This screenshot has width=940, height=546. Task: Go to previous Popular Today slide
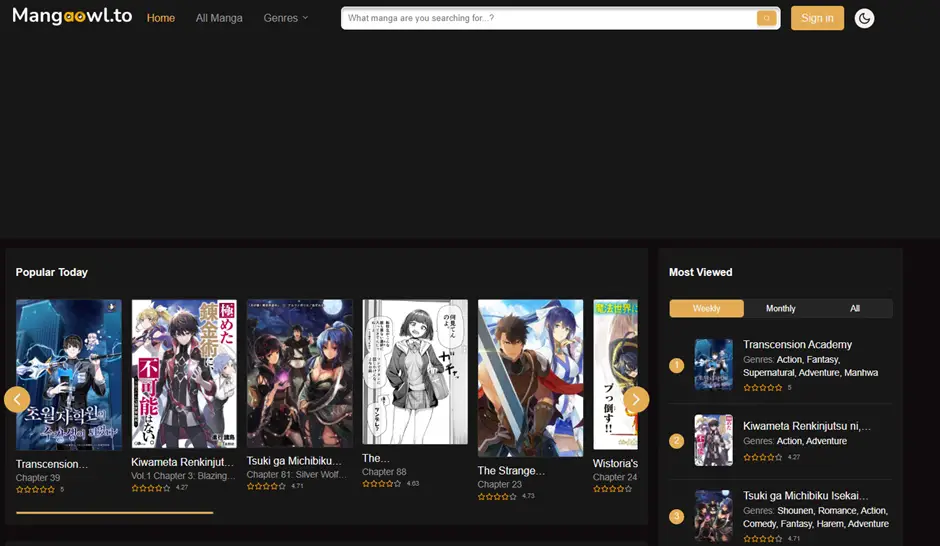pos(17,399)
